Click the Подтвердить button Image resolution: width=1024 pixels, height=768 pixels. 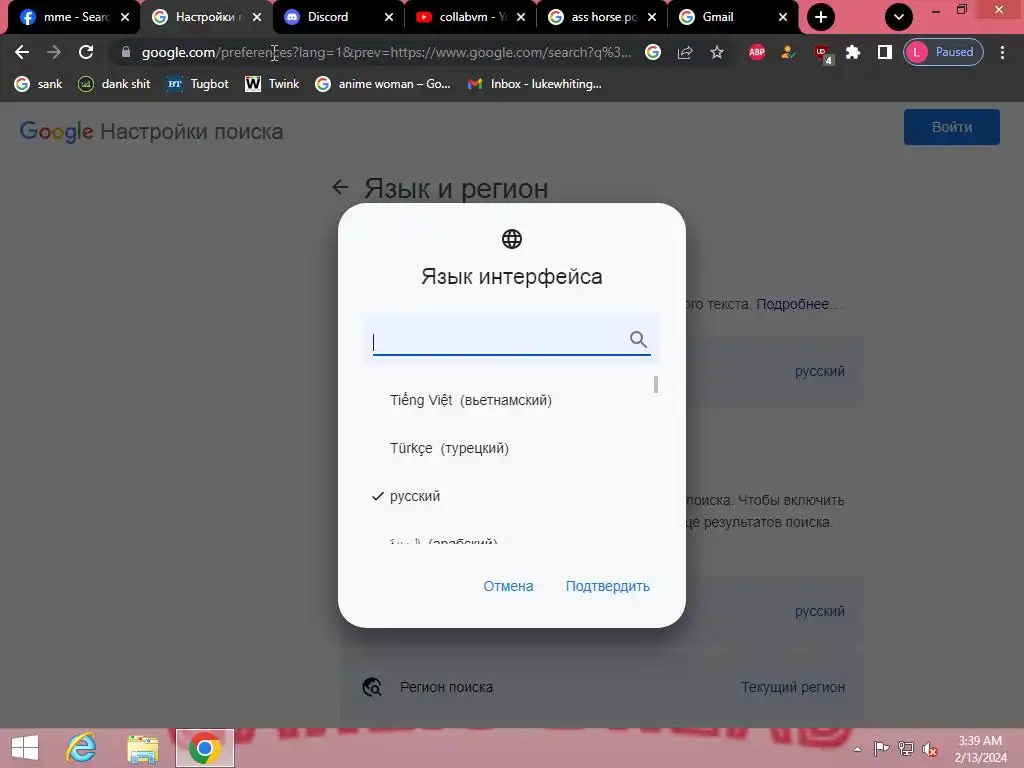pos(607,586)
